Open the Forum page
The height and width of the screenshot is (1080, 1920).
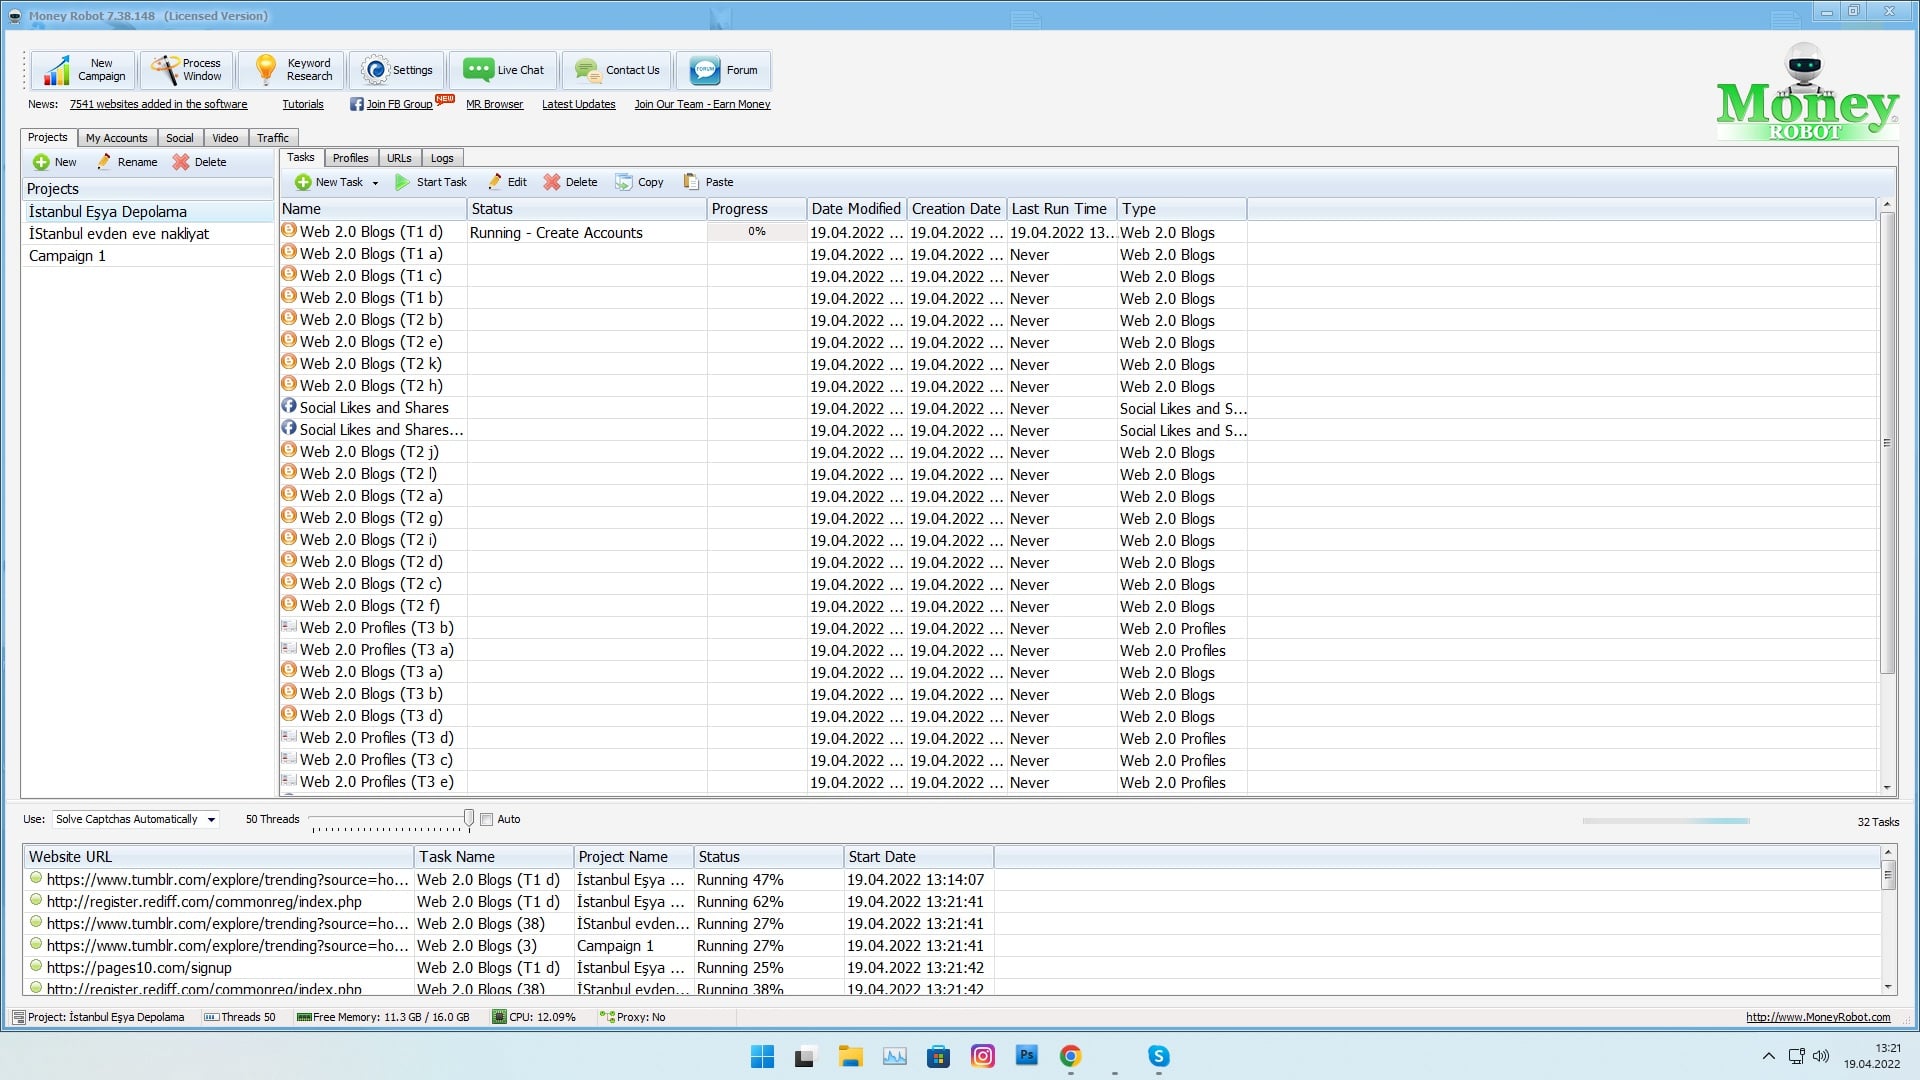pos(723,70)
